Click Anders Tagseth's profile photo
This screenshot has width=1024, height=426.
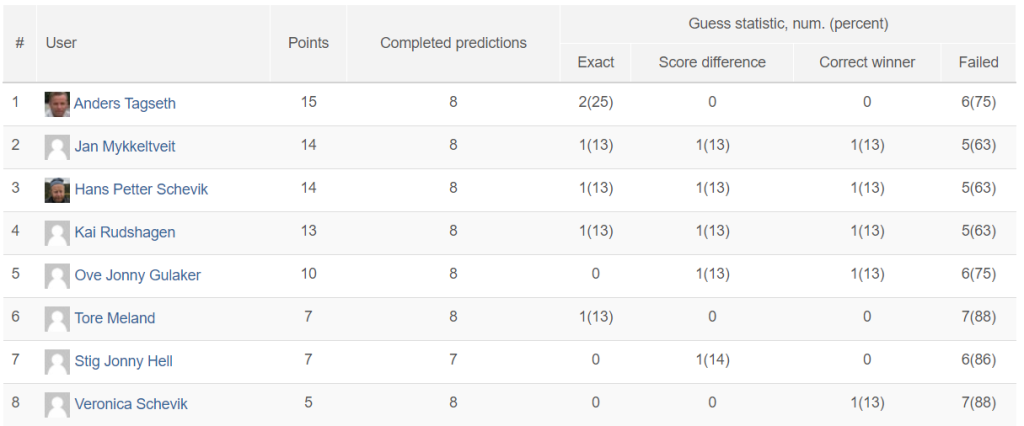[x=57, y=104]
